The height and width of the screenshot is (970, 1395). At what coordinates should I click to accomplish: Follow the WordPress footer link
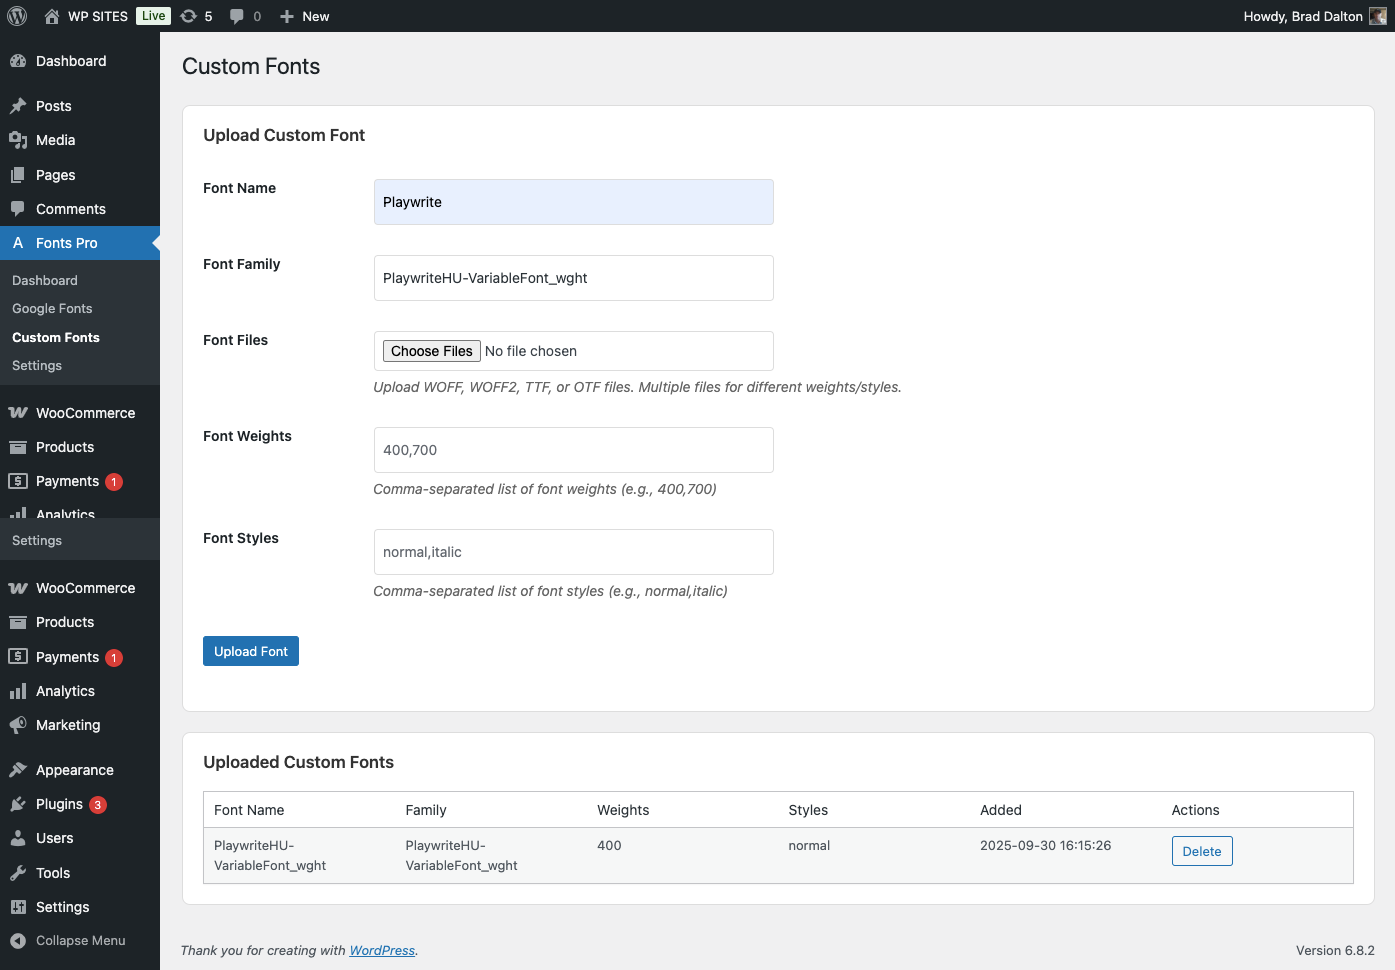click(x=382, y=951)
